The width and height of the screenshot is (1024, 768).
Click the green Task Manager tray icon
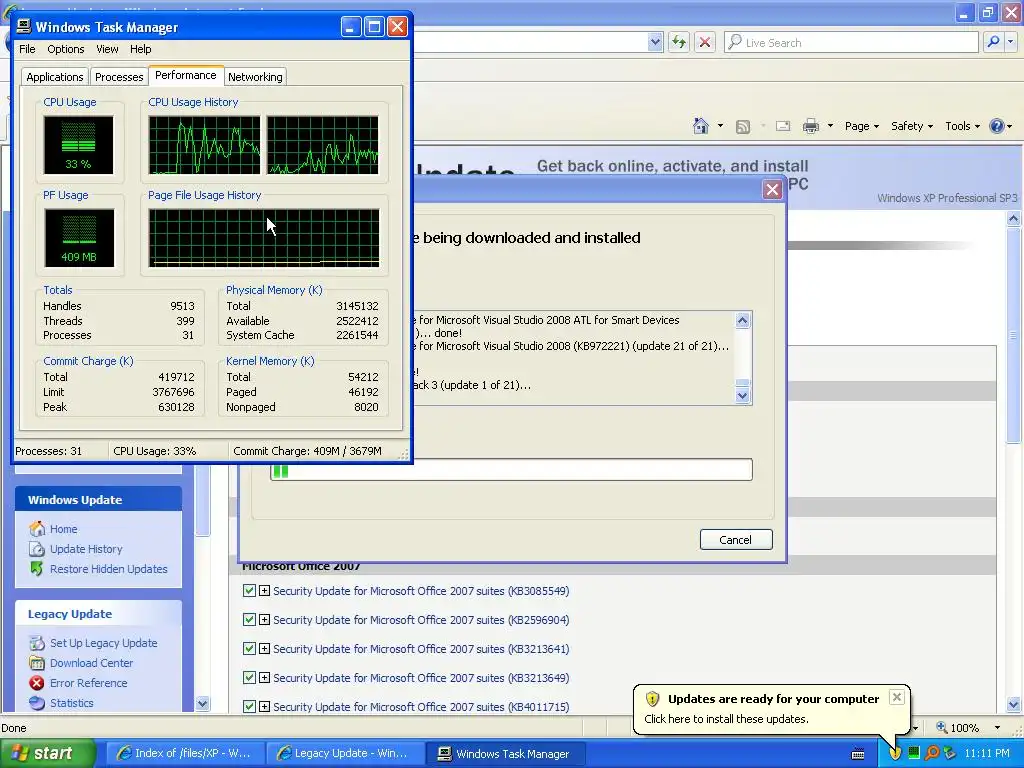[x=914, y=753]
